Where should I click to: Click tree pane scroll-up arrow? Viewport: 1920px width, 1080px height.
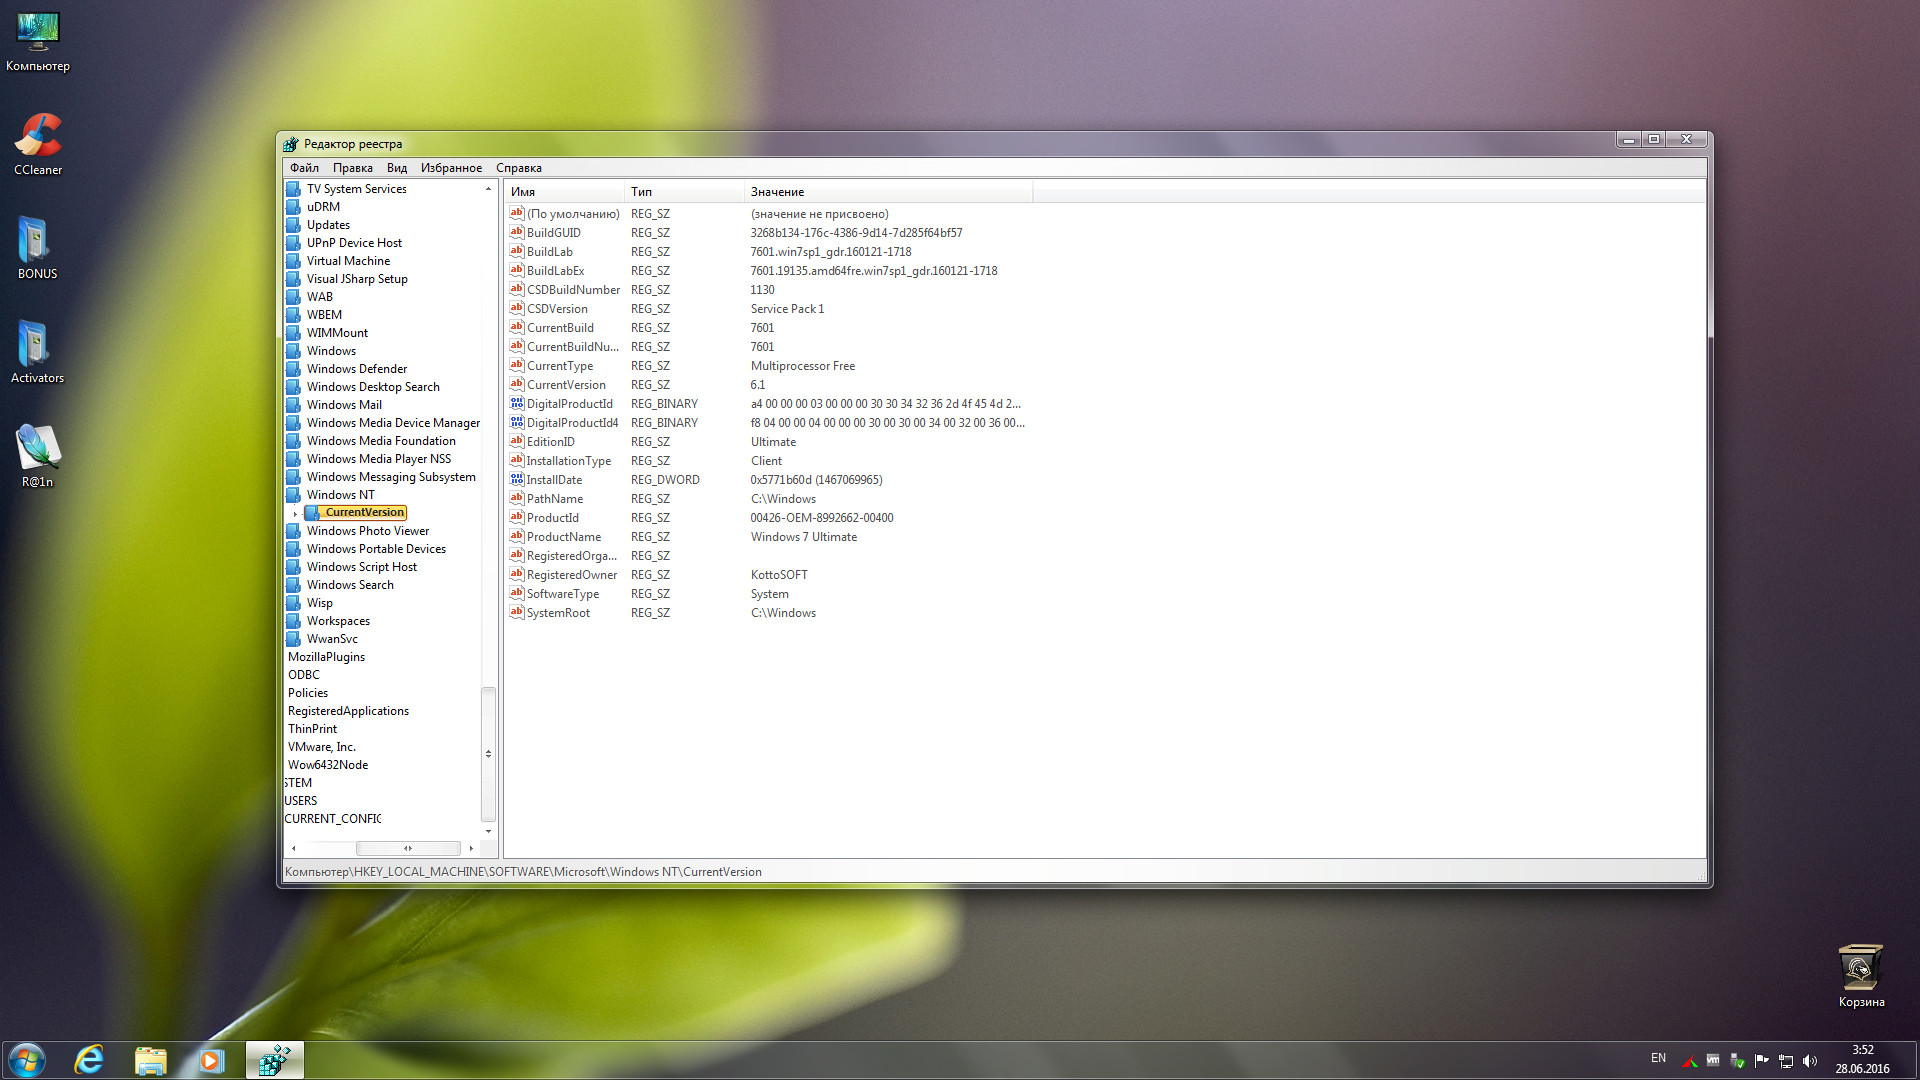pyautogui.click(x=488, y=188)
